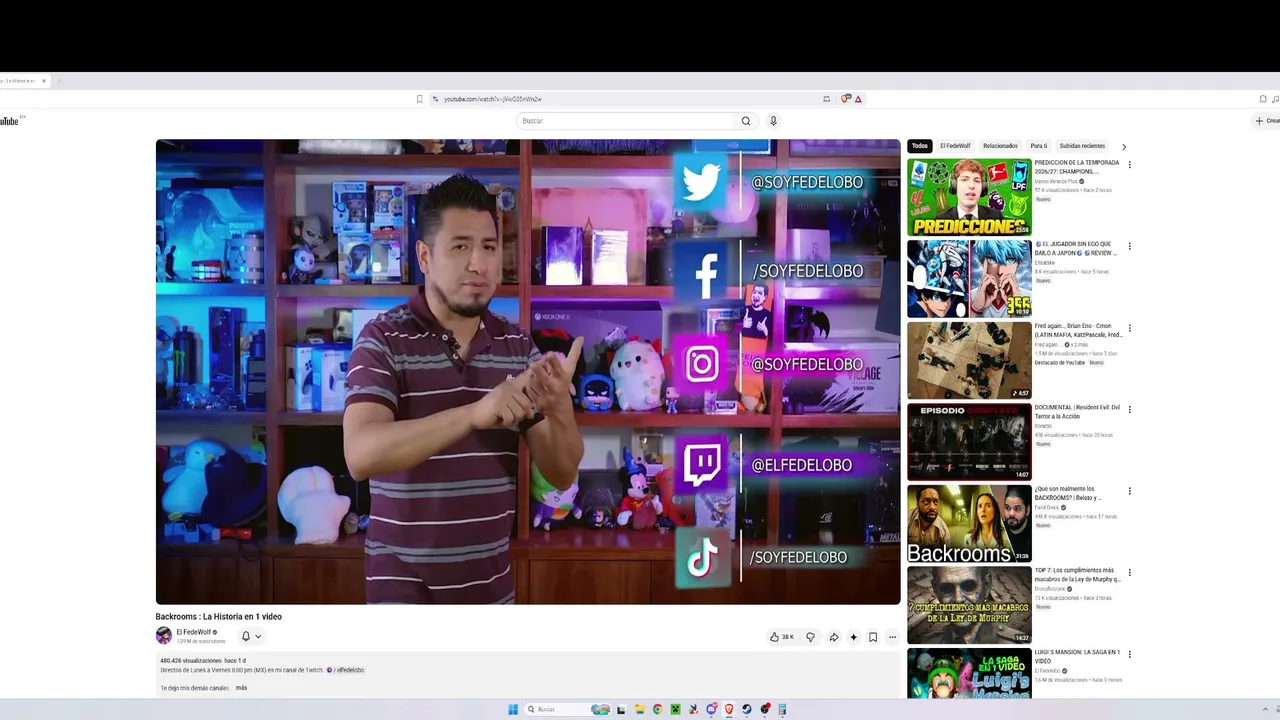Image resolution: width=1280 pixels, height=720 pixels.
Task: Click the video title 'Backrooms : La Historia en 1 video'
Action: 218,617
